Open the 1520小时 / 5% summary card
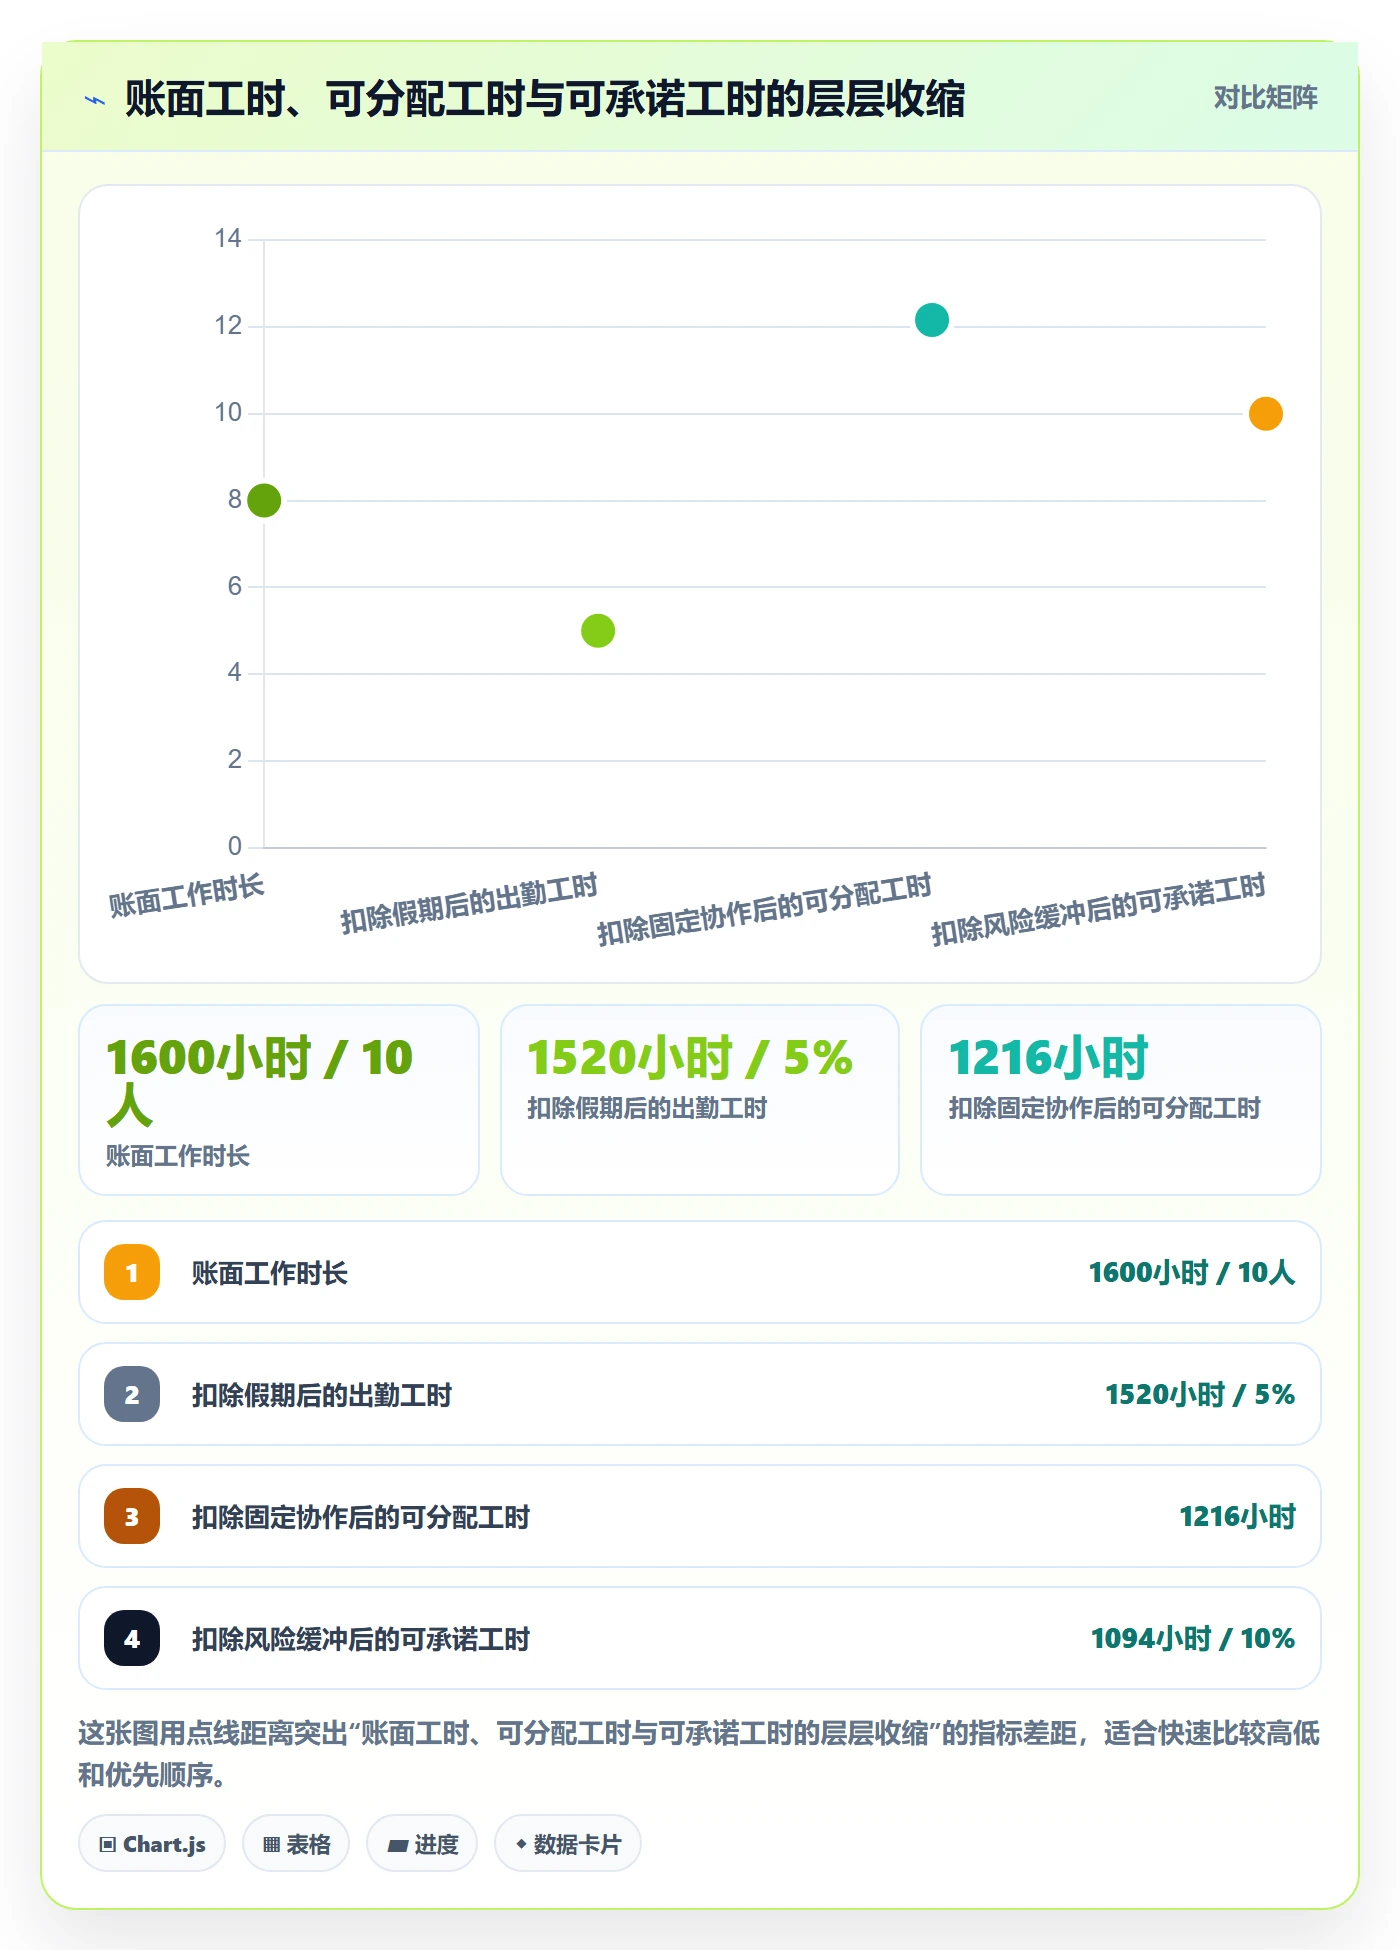 [700, 1100]
